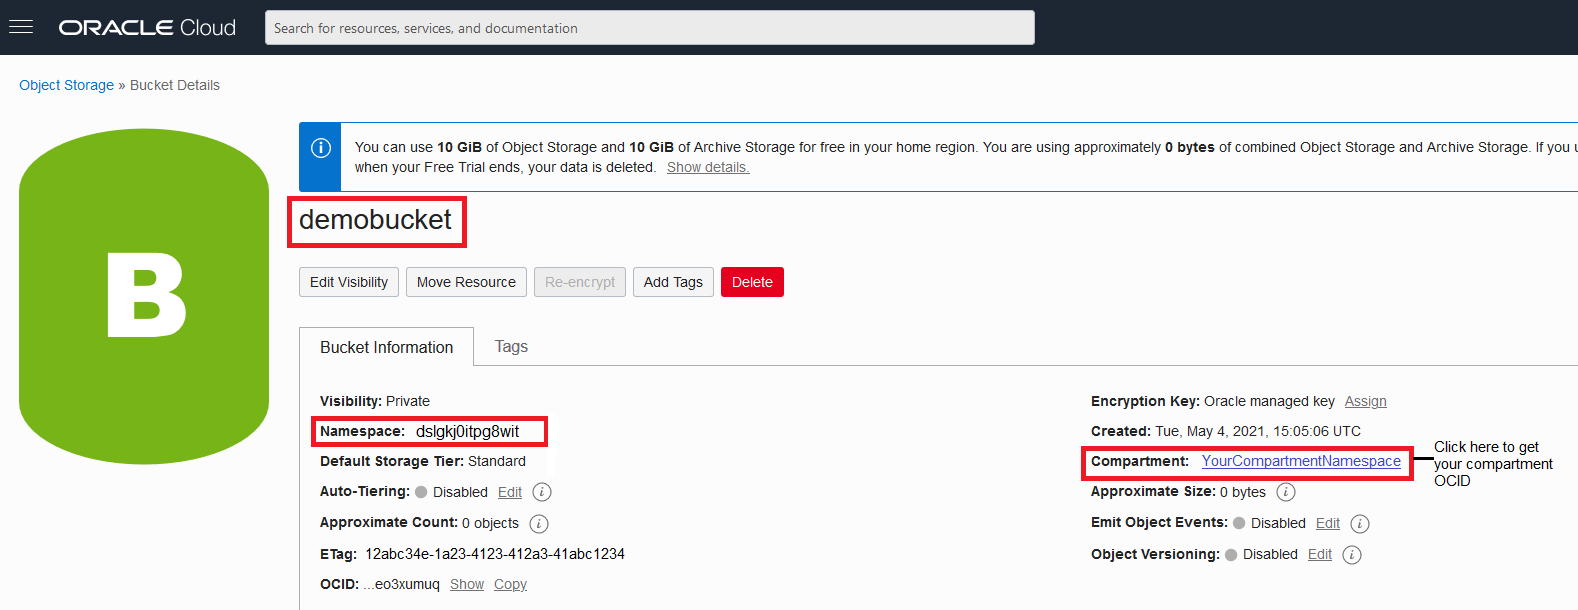The image size is (1578, 610).
Task: Click the blue info banner icon
Action: coord(321,148)
